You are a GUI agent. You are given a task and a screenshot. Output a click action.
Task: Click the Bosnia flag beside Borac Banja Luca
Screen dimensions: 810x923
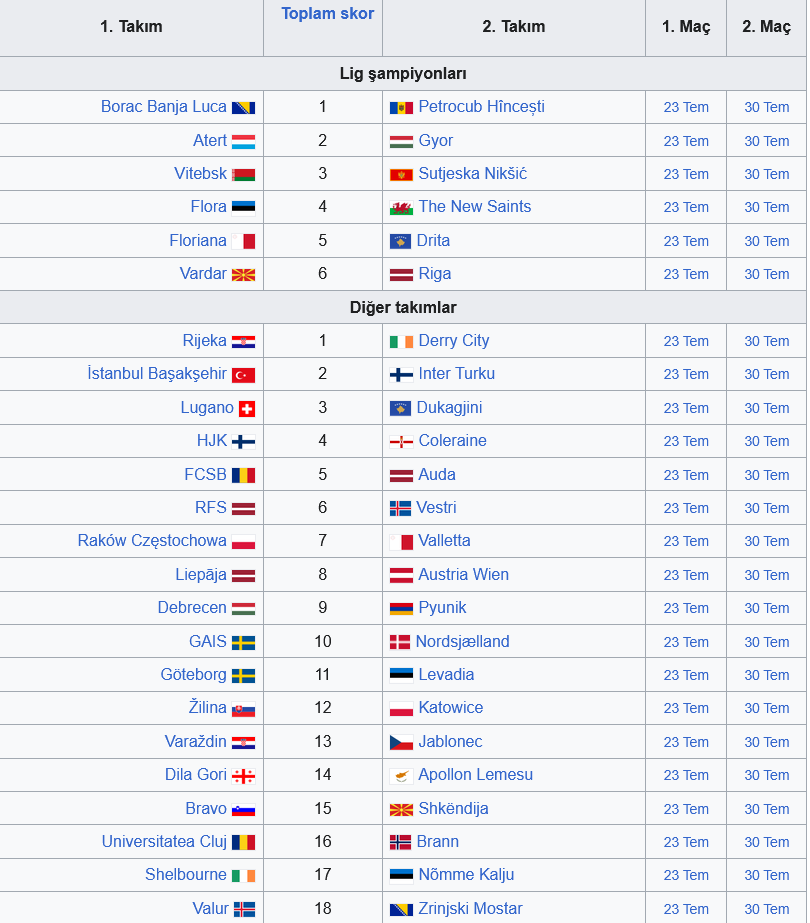tap(243, 108)
